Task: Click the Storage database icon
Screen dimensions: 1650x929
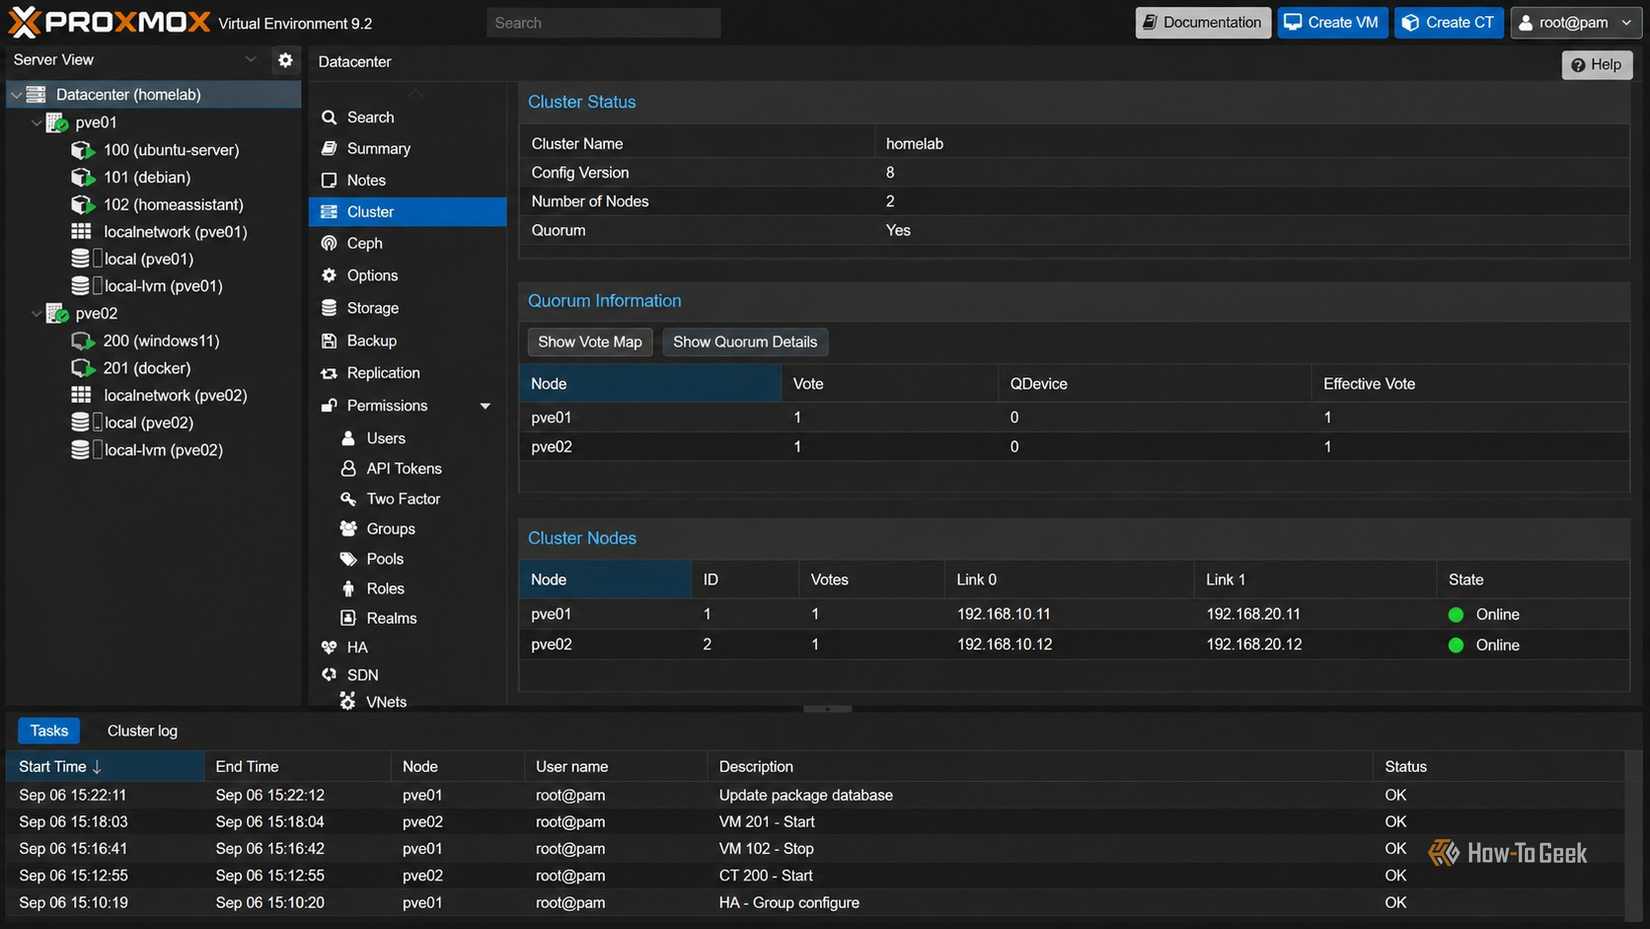Action: coord(329,308)
